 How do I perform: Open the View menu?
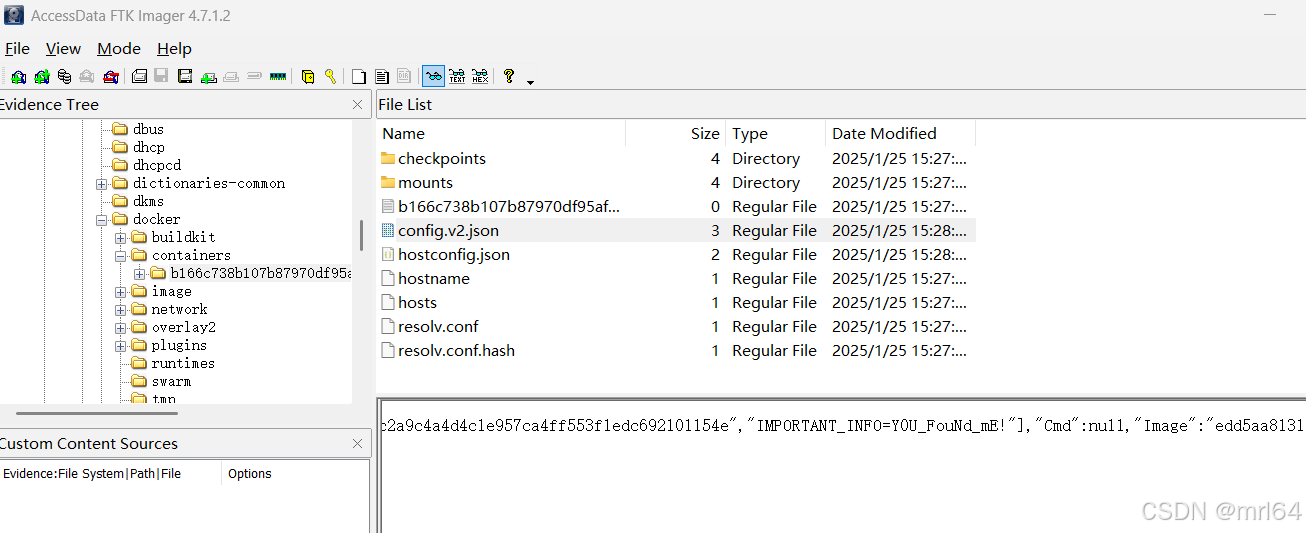(63, 48)
